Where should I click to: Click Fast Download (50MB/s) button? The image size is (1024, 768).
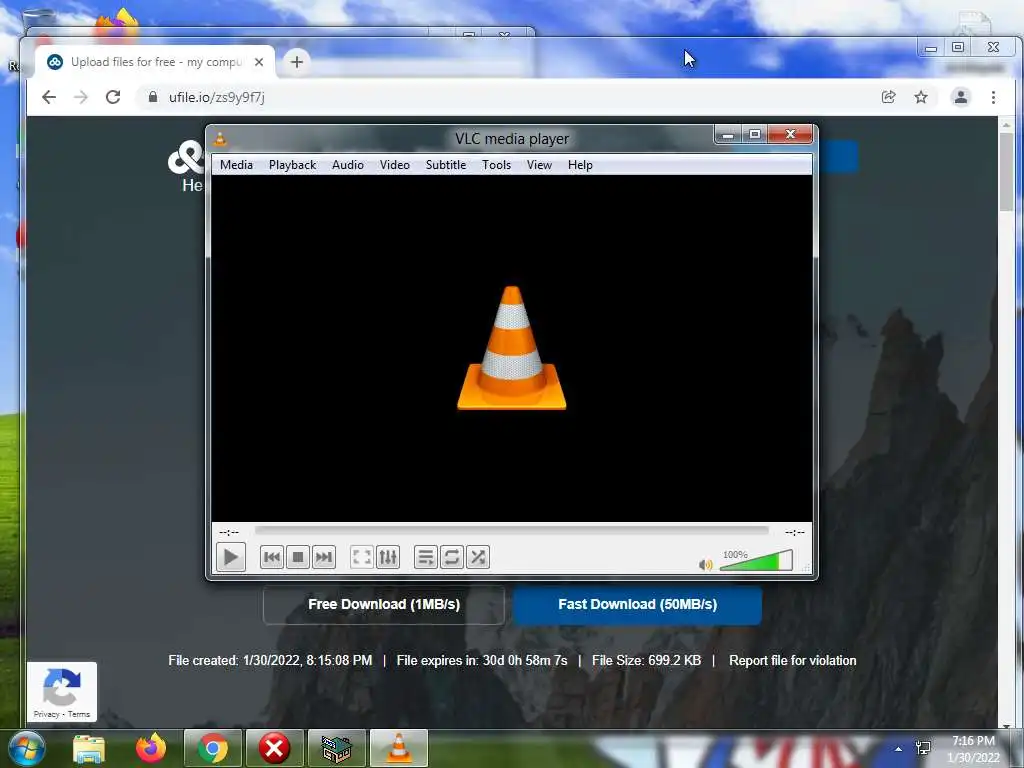637,605
